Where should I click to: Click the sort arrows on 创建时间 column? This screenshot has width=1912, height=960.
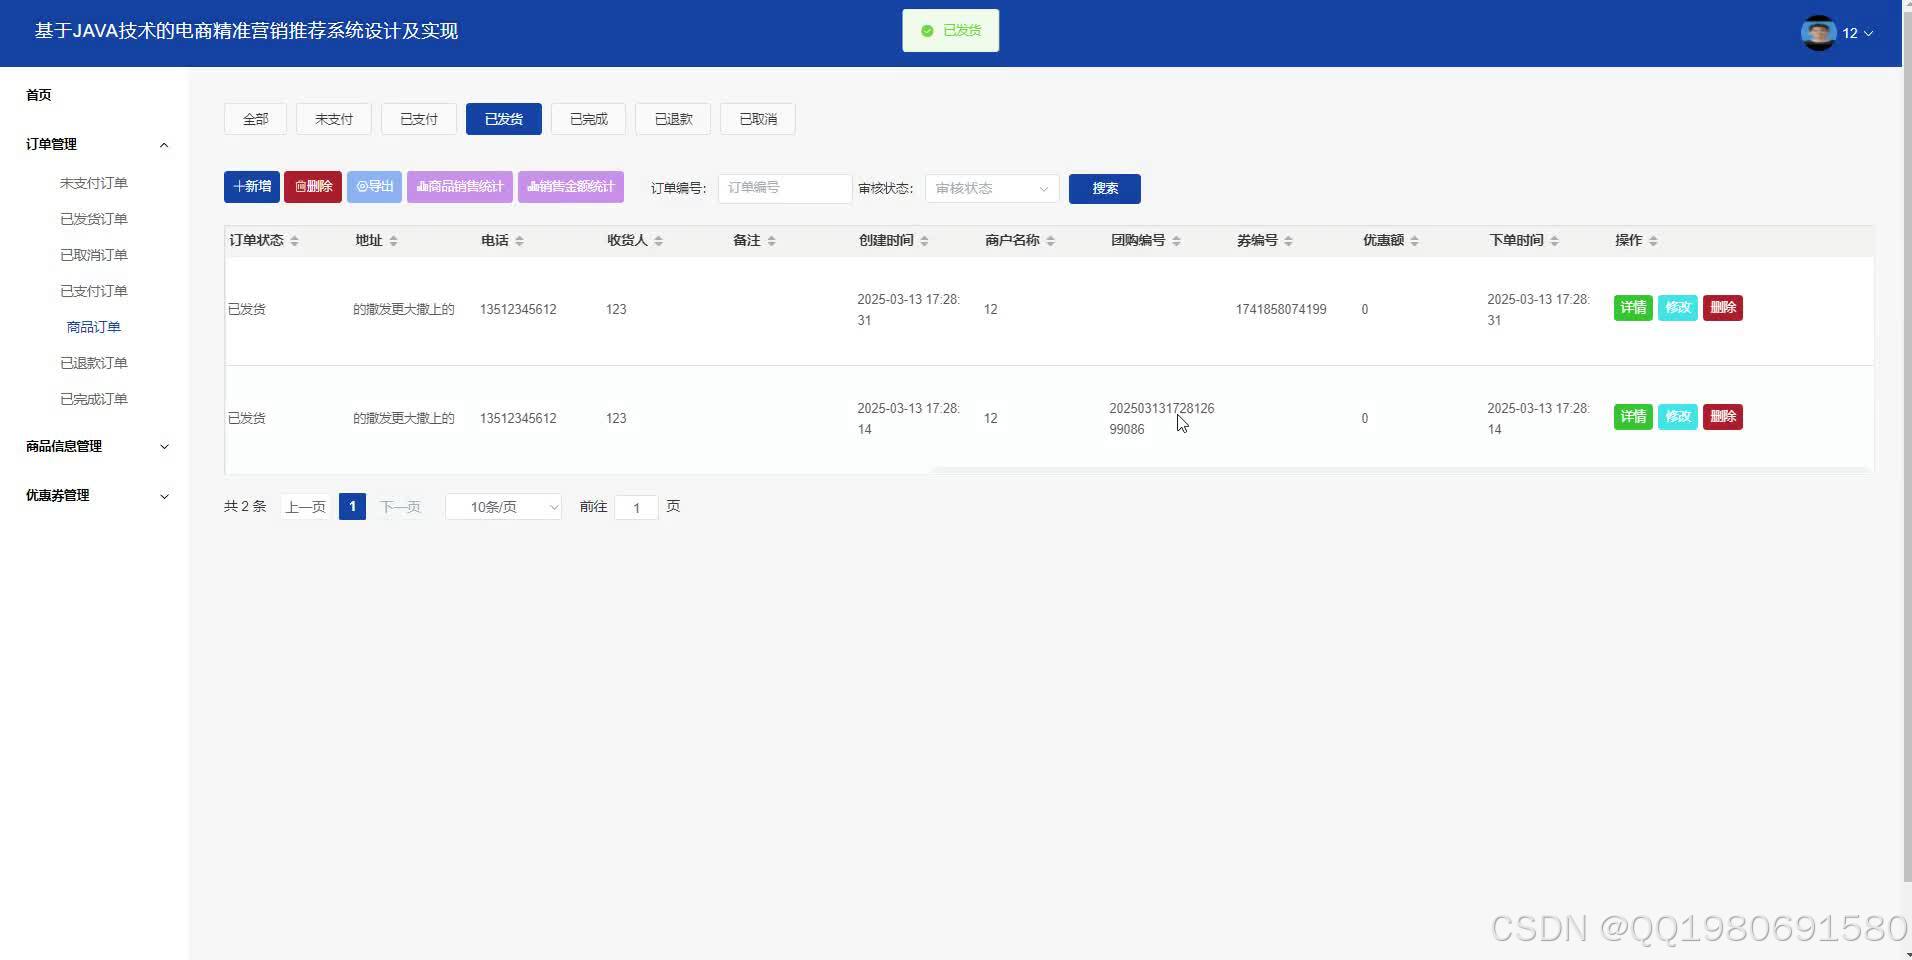click(926, 240)
